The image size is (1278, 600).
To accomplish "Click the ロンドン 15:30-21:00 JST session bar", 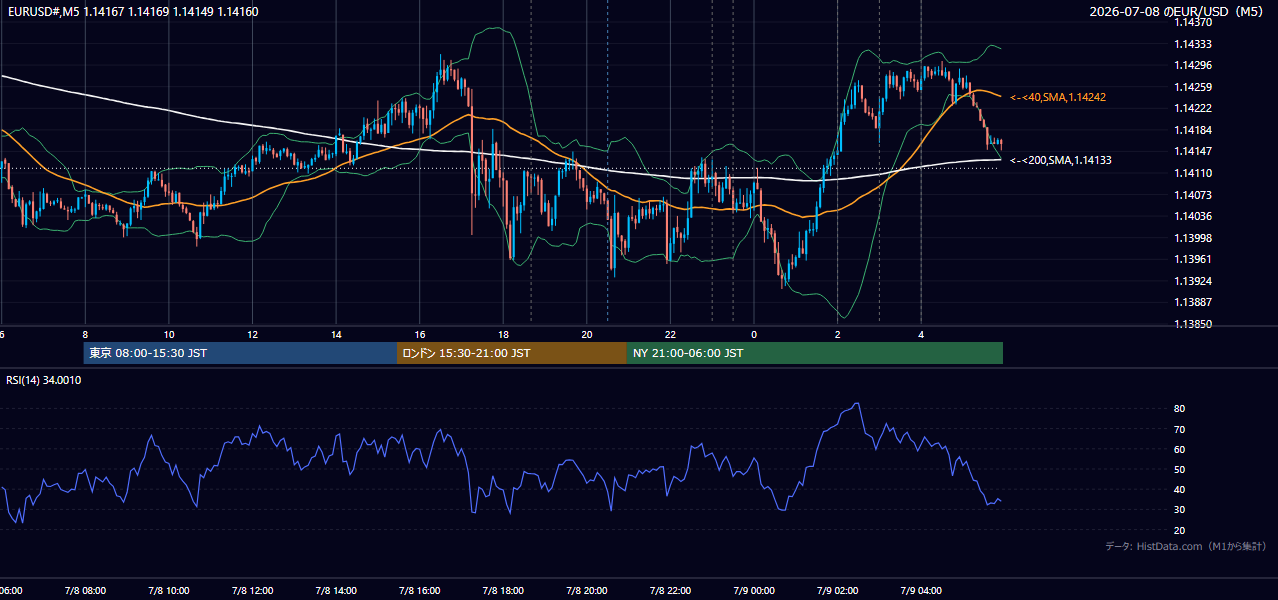I will click(x=512, y=353).
